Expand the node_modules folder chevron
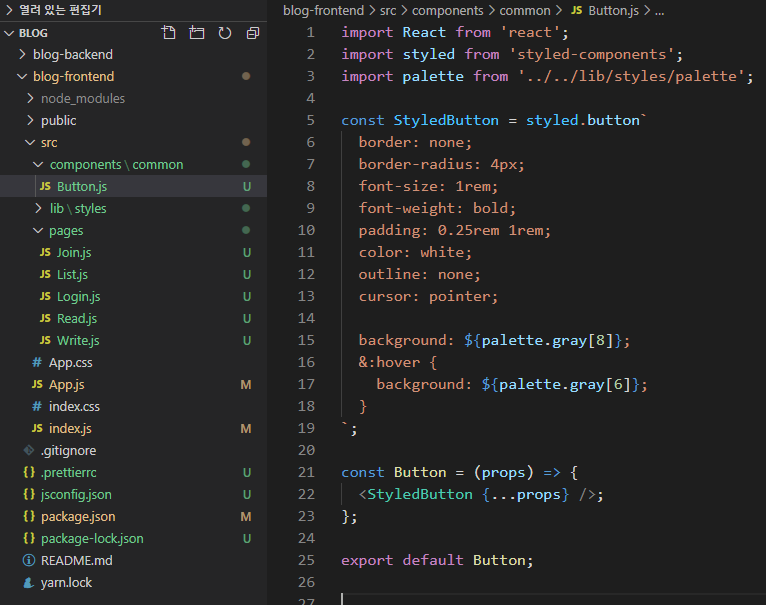This screenshot has width=766, height=605. [x=30, y=98]
